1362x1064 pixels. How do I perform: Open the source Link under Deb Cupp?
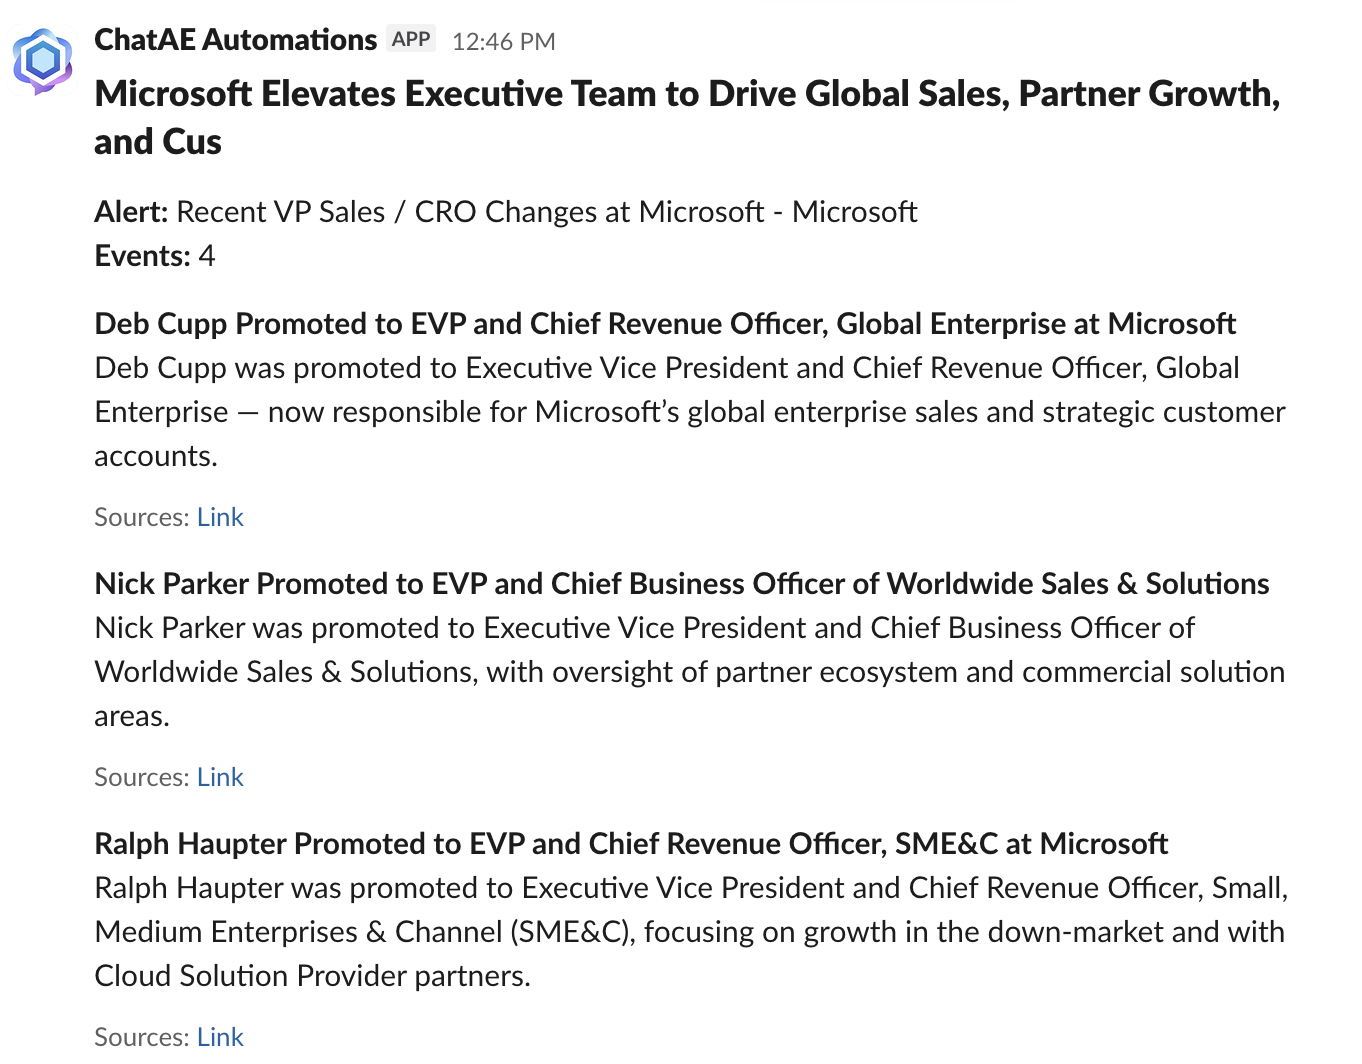pos(220,517)
